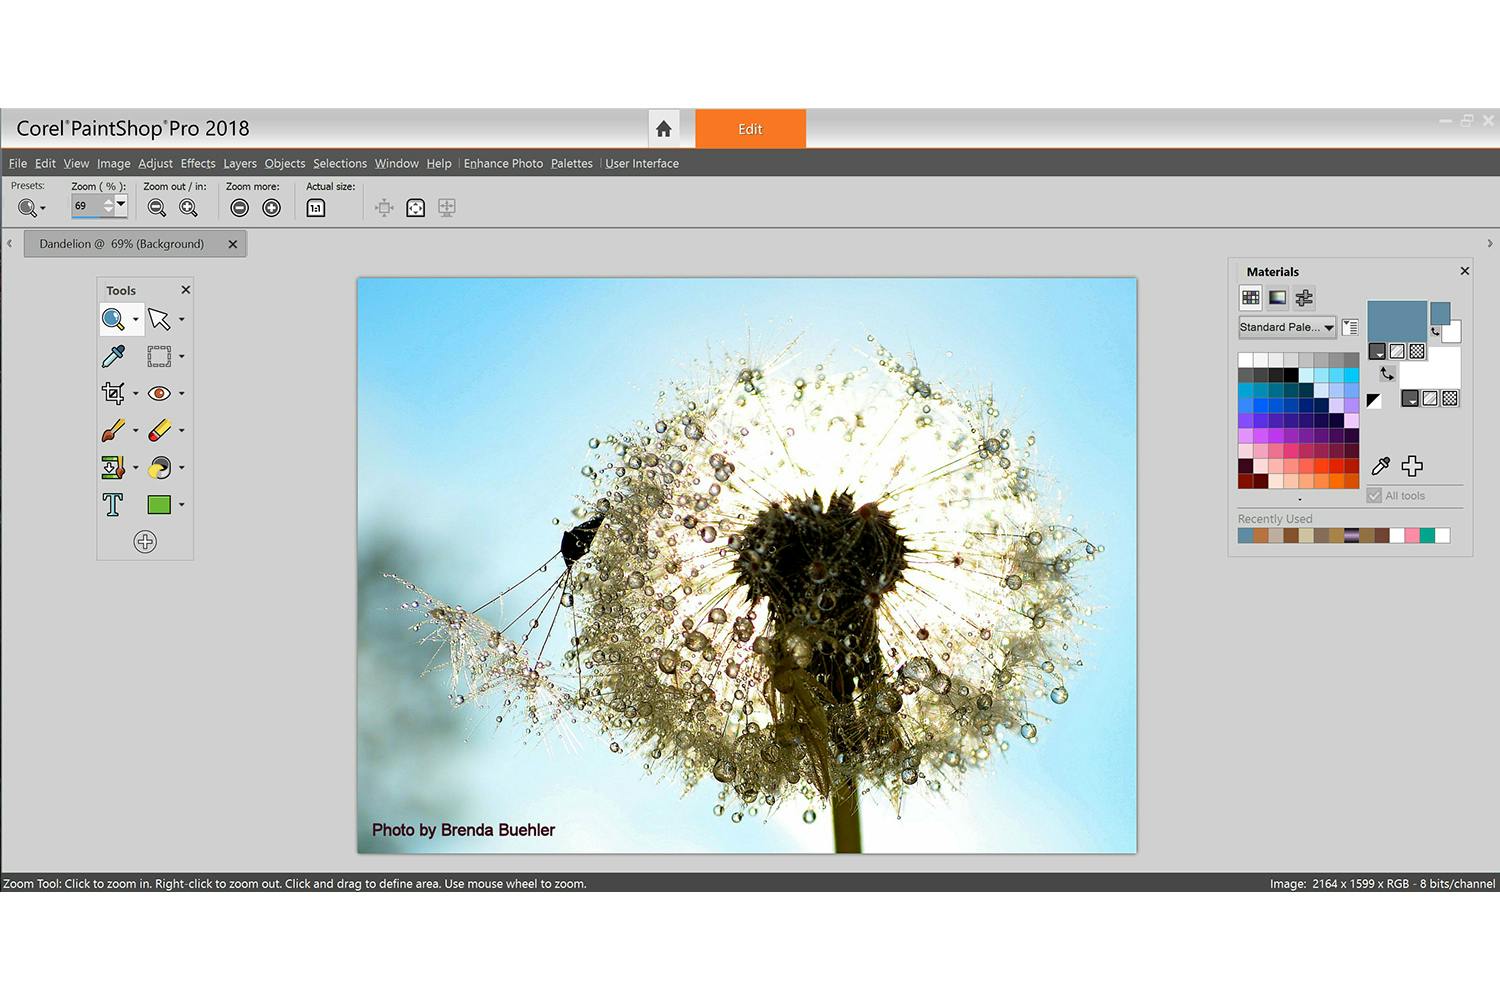1500x1000 pixels.
Task: Open the Zoom tool flyout arrow
Action: coord(137,319)
